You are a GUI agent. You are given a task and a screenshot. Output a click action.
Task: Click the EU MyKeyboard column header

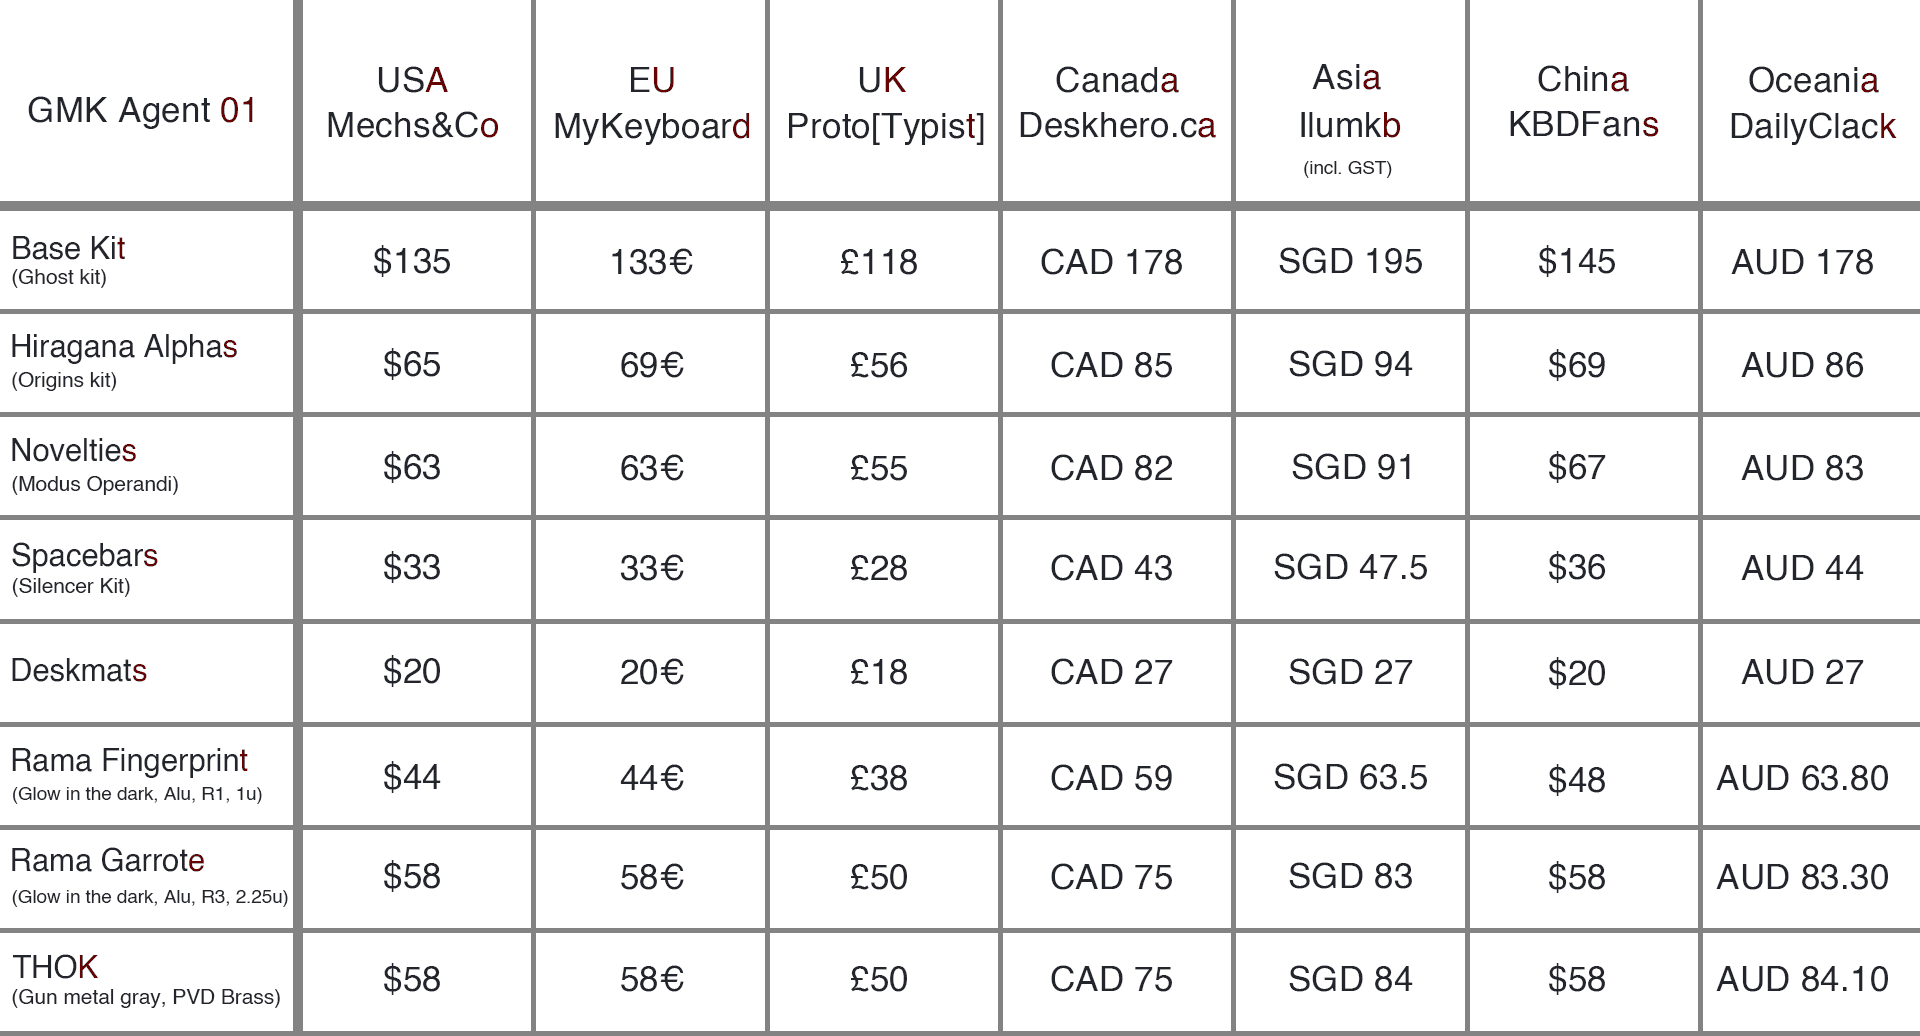click(x=651, y=103)
